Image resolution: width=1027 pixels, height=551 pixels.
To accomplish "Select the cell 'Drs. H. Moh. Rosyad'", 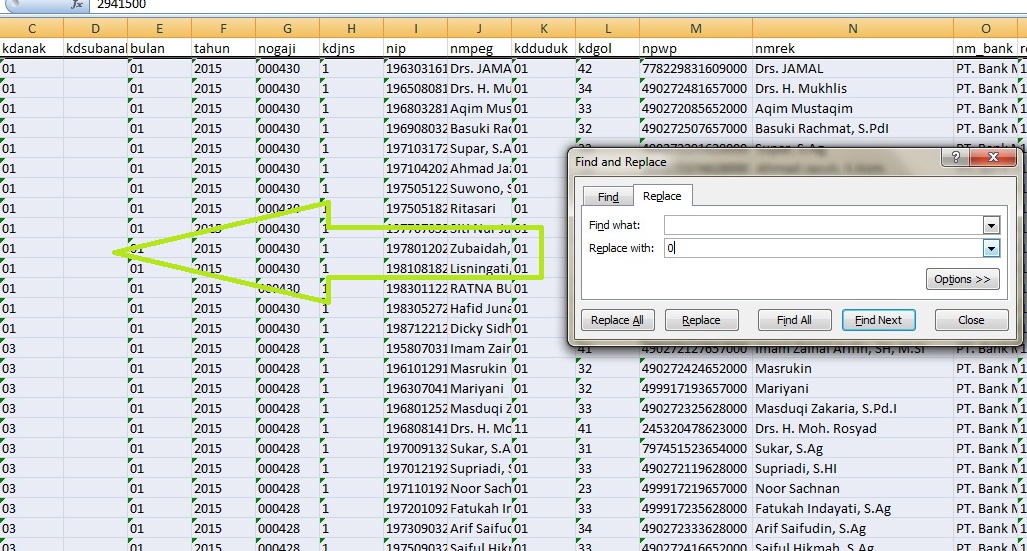I will pos(853,428).
